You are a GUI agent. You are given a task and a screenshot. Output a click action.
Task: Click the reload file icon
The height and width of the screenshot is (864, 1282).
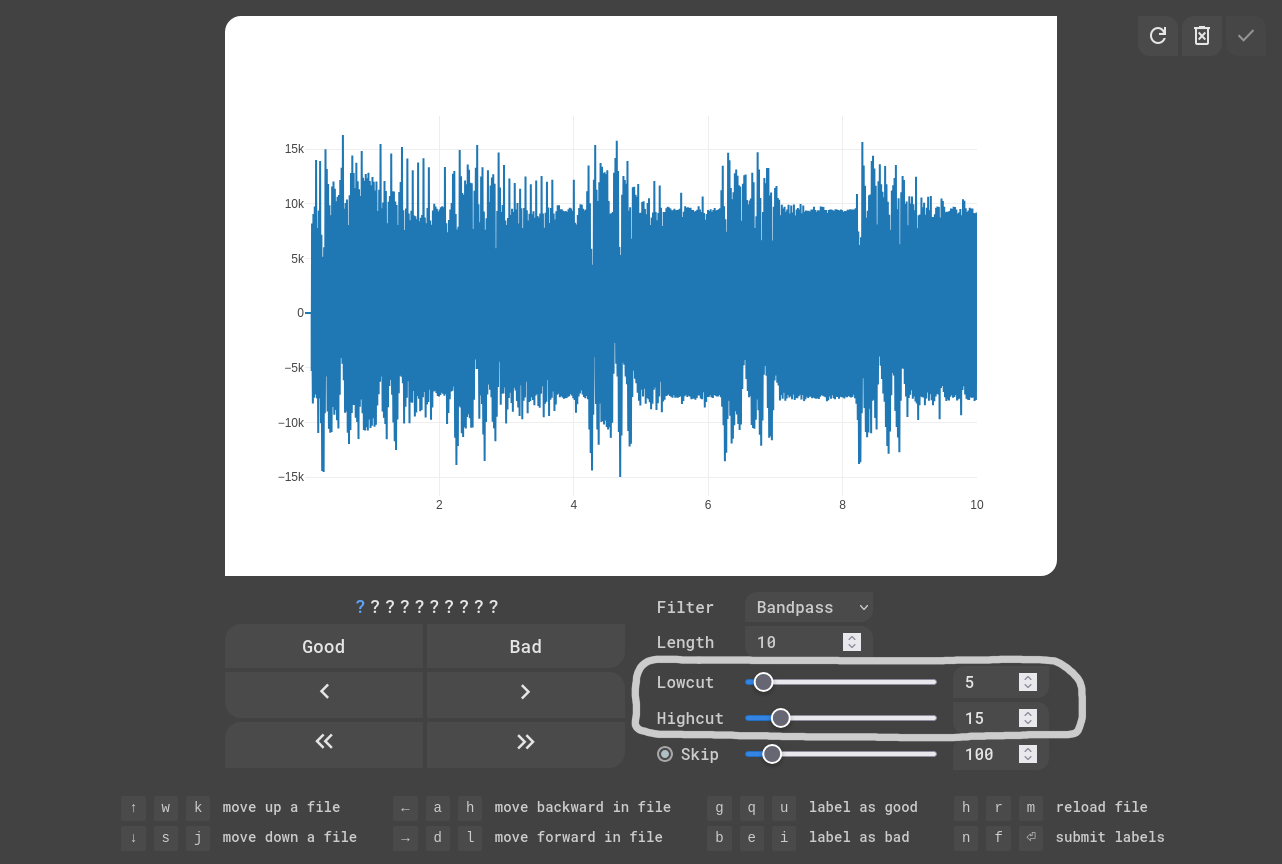point(1157,36)
